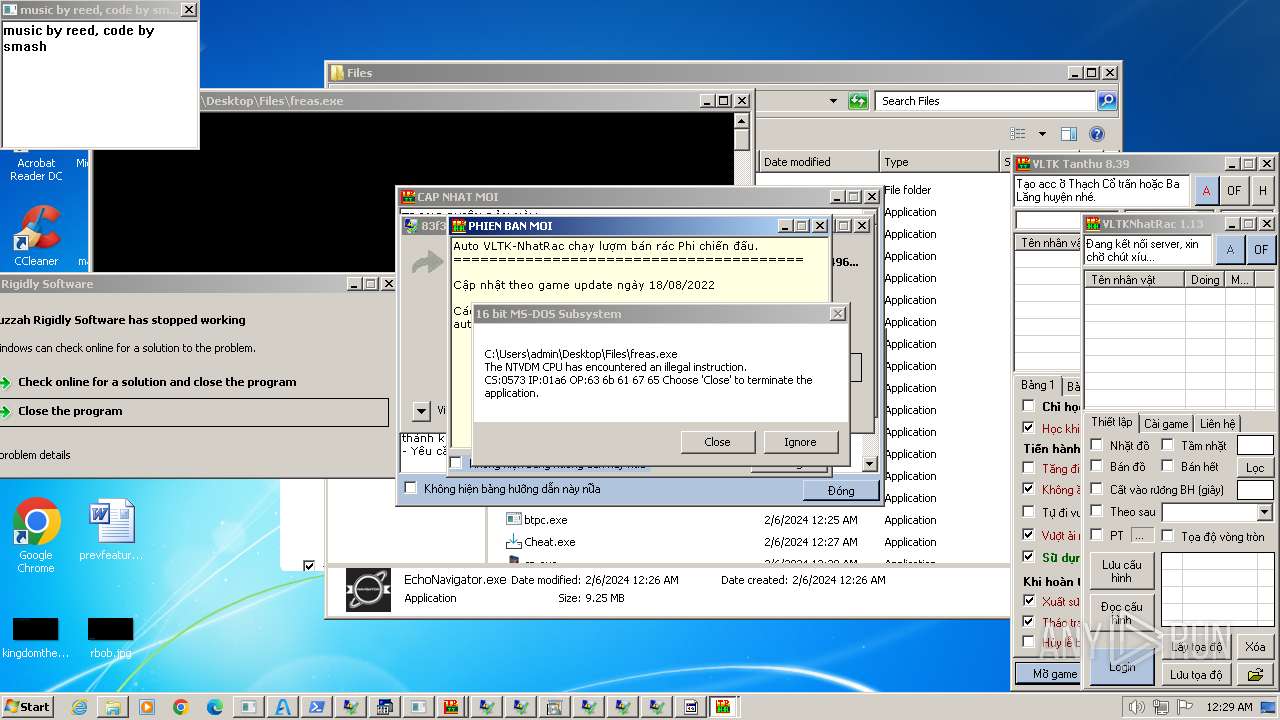This screenshot has height=720, width=1280.
Task: Click the network icon in the system tray
Action: pos(1161,707)
